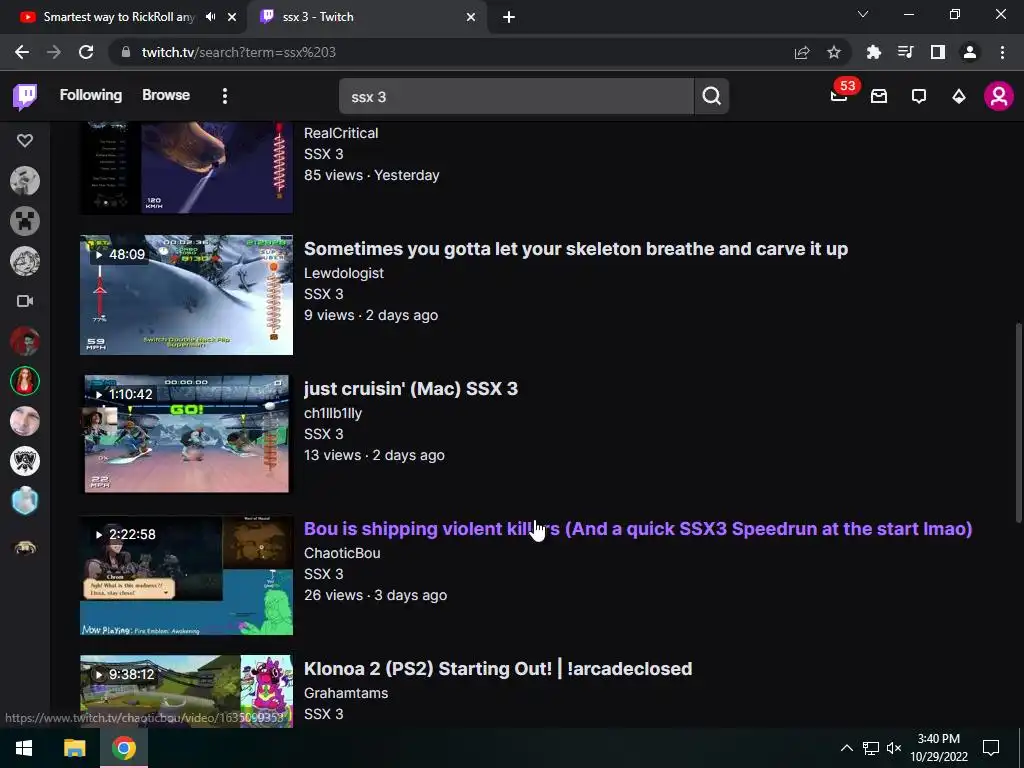This screenshot has height=768, width=1024.
Task: Open the bottom sidebar channel avatar
Action: pos(25,547)
